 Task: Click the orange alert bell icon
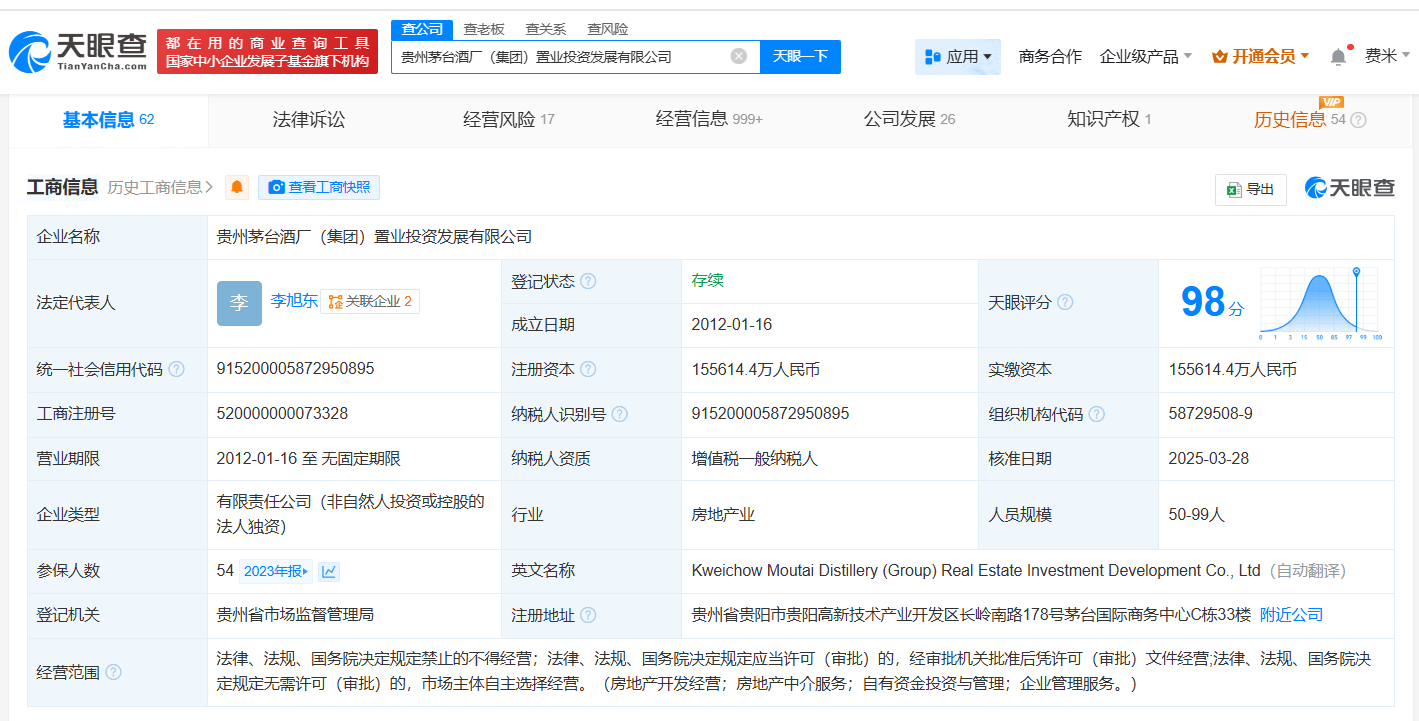[x=237, y=187]
